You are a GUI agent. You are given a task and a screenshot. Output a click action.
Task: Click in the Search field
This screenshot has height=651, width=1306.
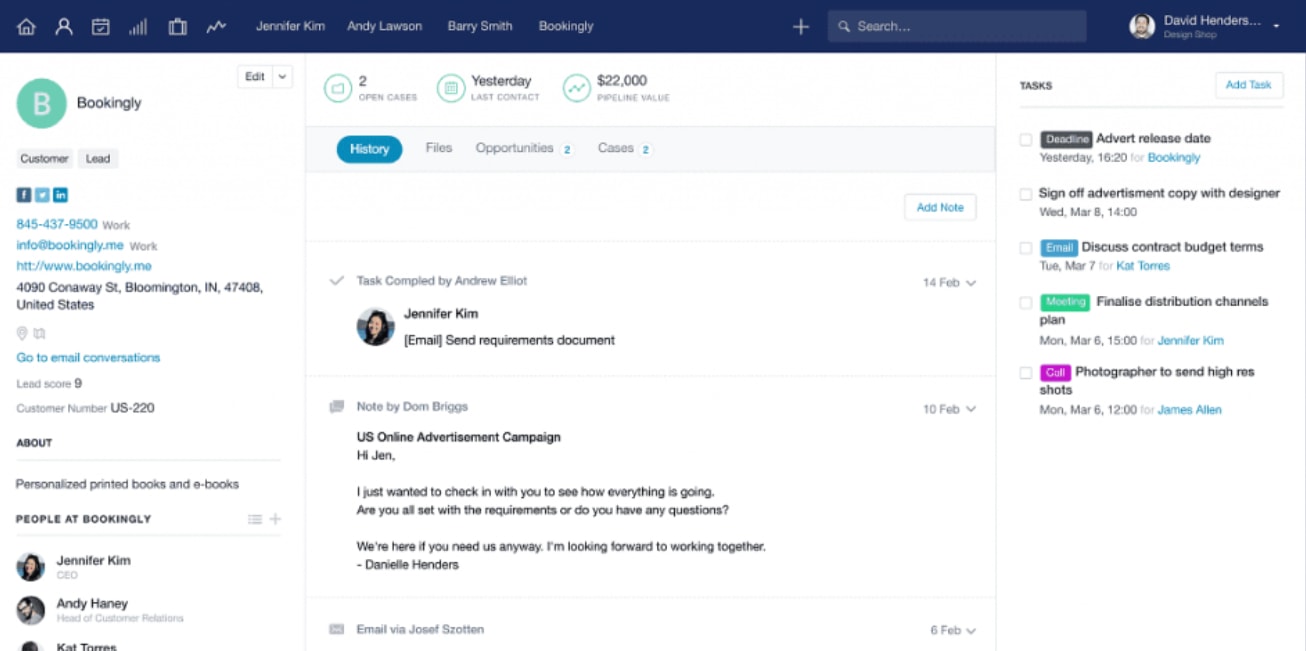[957, 27]
